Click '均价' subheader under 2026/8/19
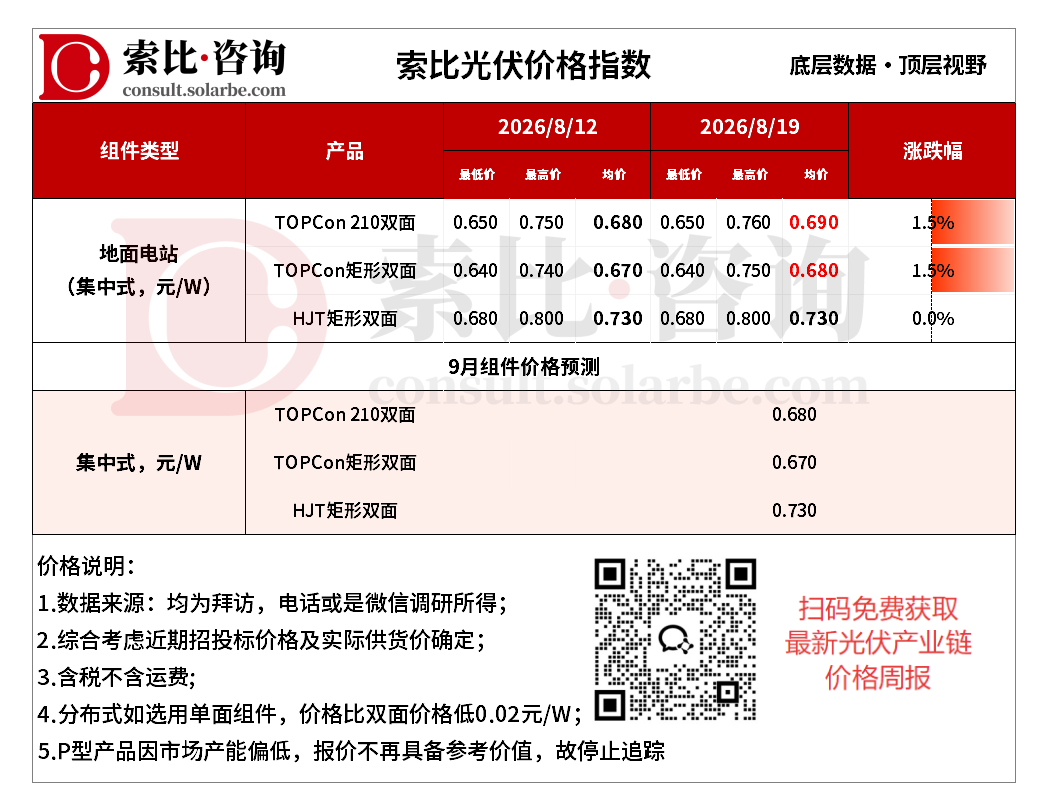 pos(815,175)
